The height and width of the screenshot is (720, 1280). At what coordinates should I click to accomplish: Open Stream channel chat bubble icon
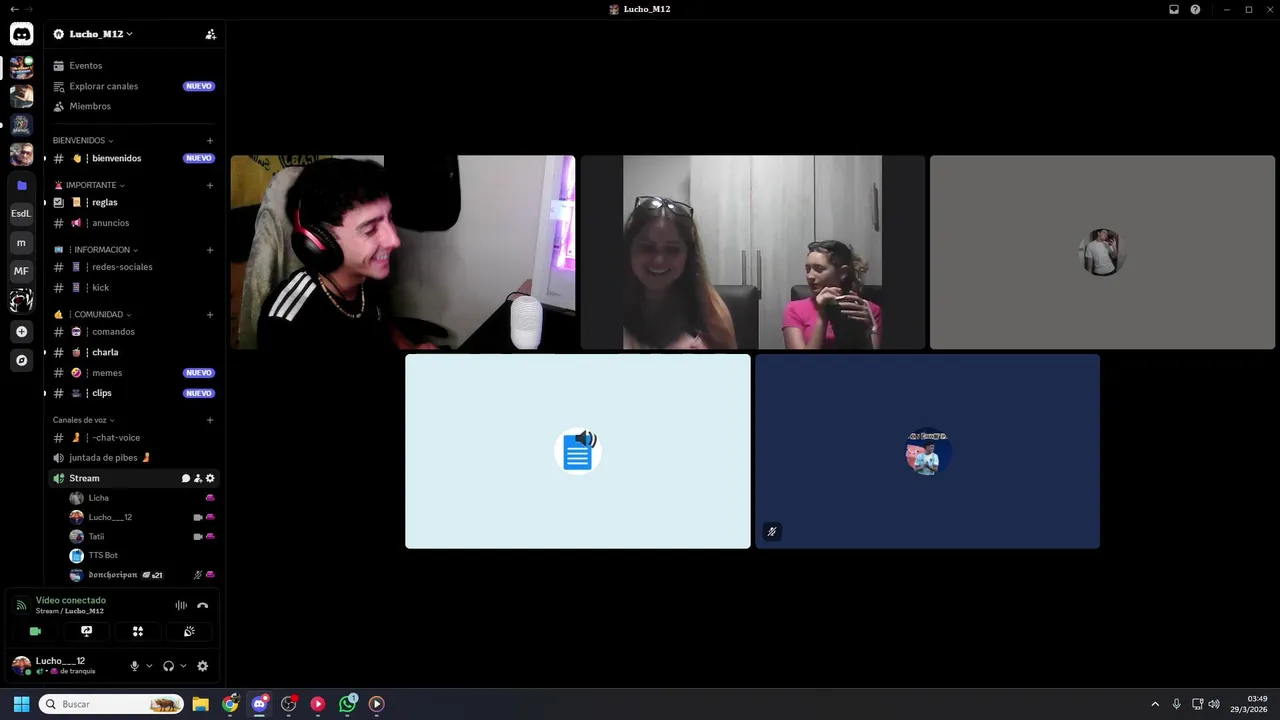pos(185,478)
